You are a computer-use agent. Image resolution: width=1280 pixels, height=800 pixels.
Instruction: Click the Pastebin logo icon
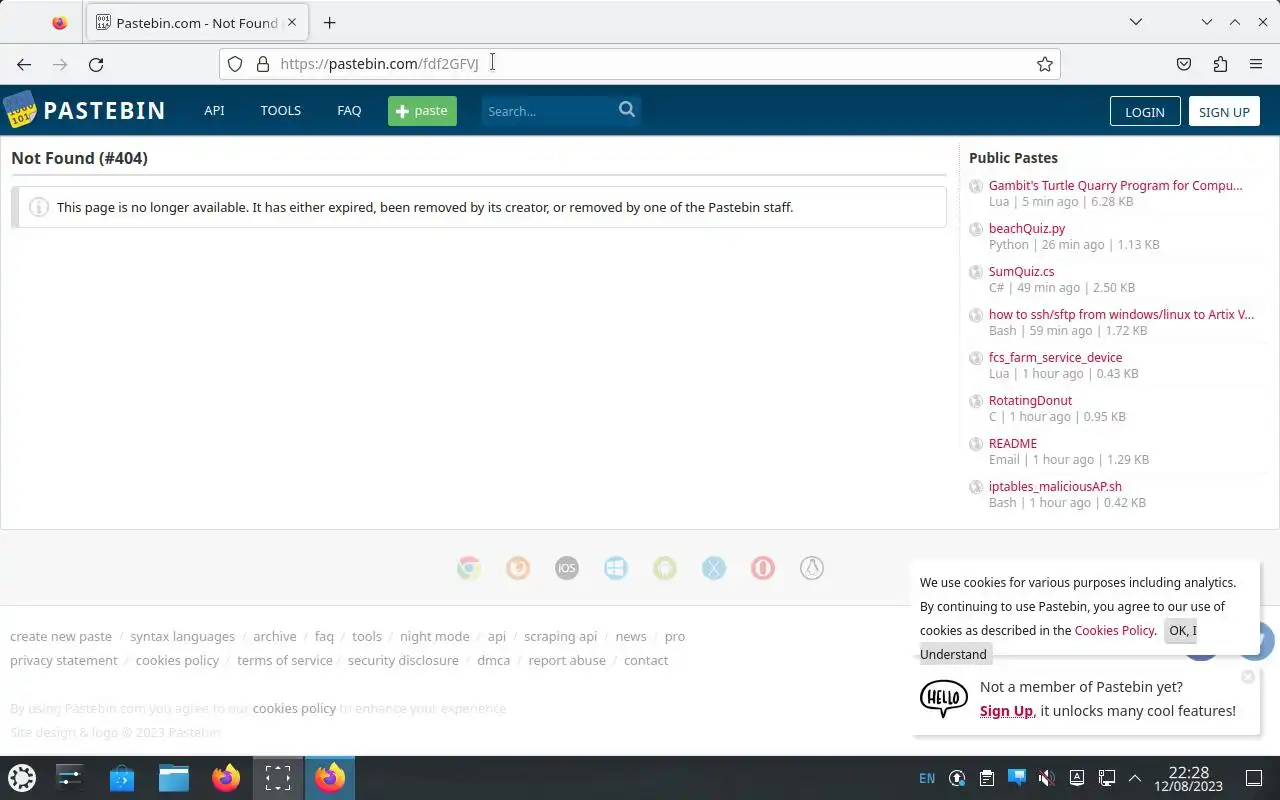19,110
